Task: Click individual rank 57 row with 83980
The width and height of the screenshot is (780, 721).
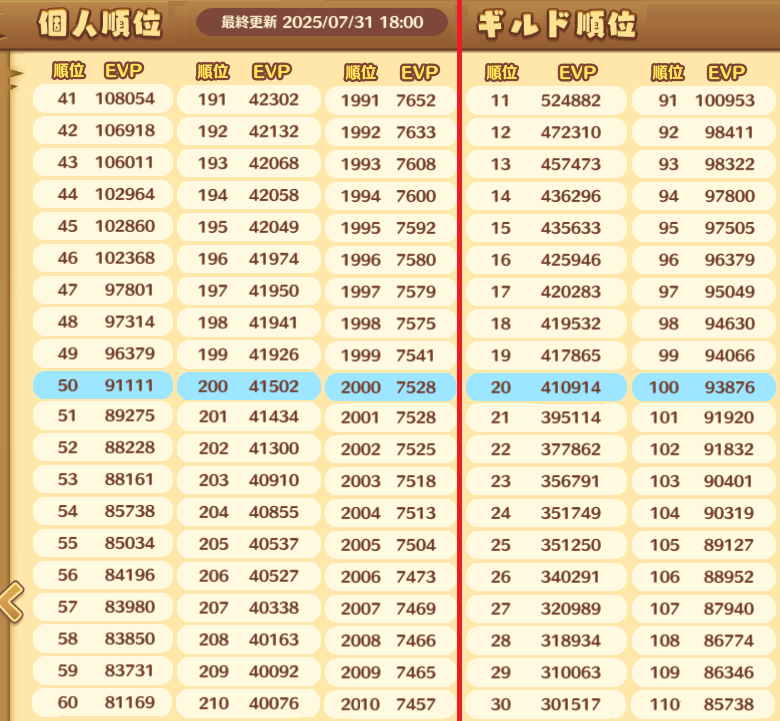Action: (103, 607)
